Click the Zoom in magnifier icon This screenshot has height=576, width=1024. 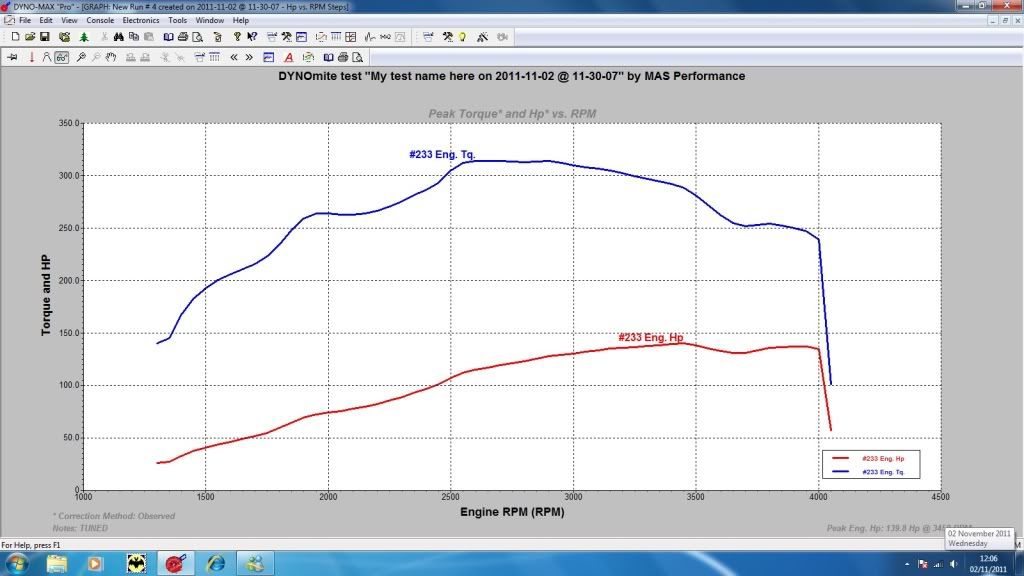coord(81,57)
